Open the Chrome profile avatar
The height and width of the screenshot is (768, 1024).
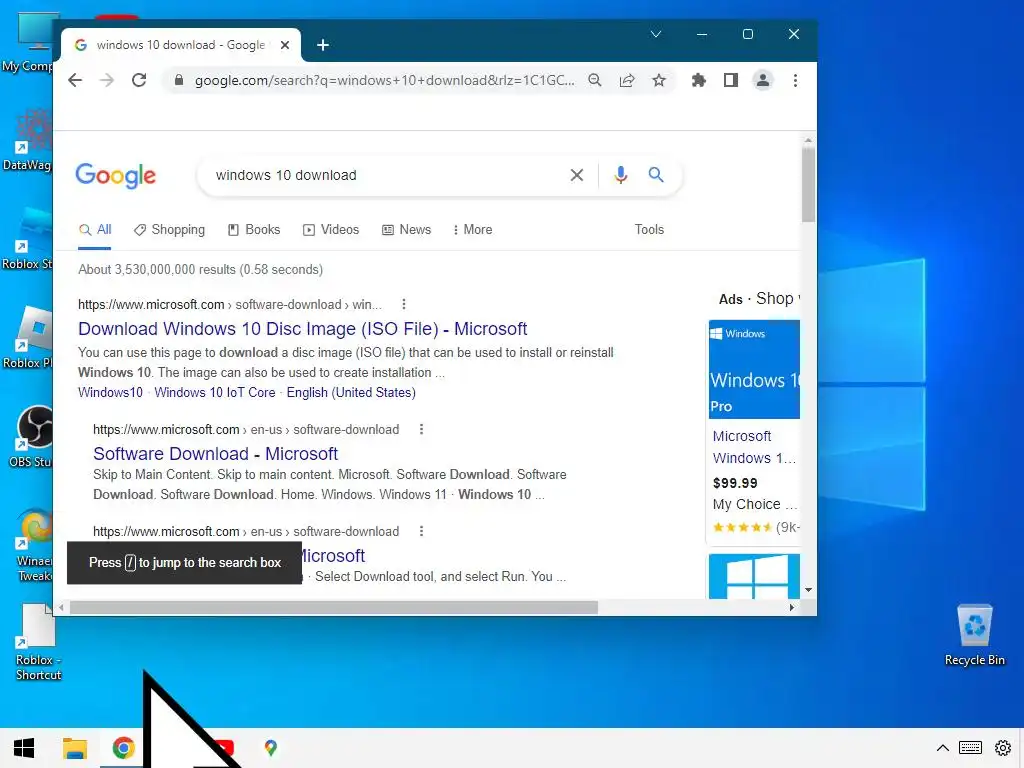762,80
